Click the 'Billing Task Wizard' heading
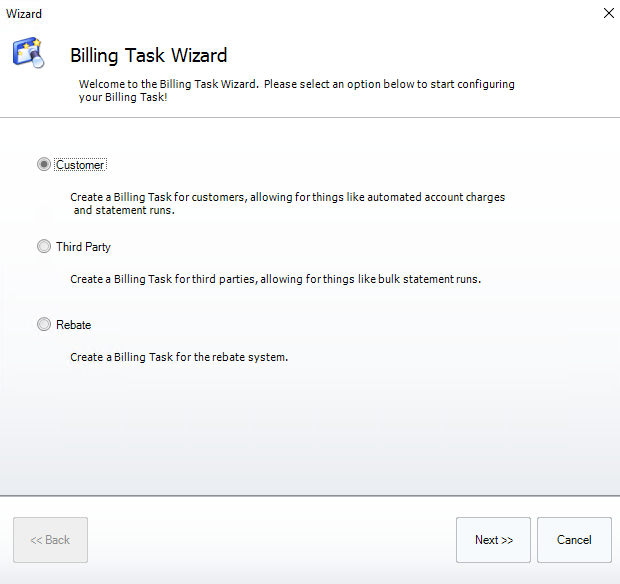 pos(148,56)
